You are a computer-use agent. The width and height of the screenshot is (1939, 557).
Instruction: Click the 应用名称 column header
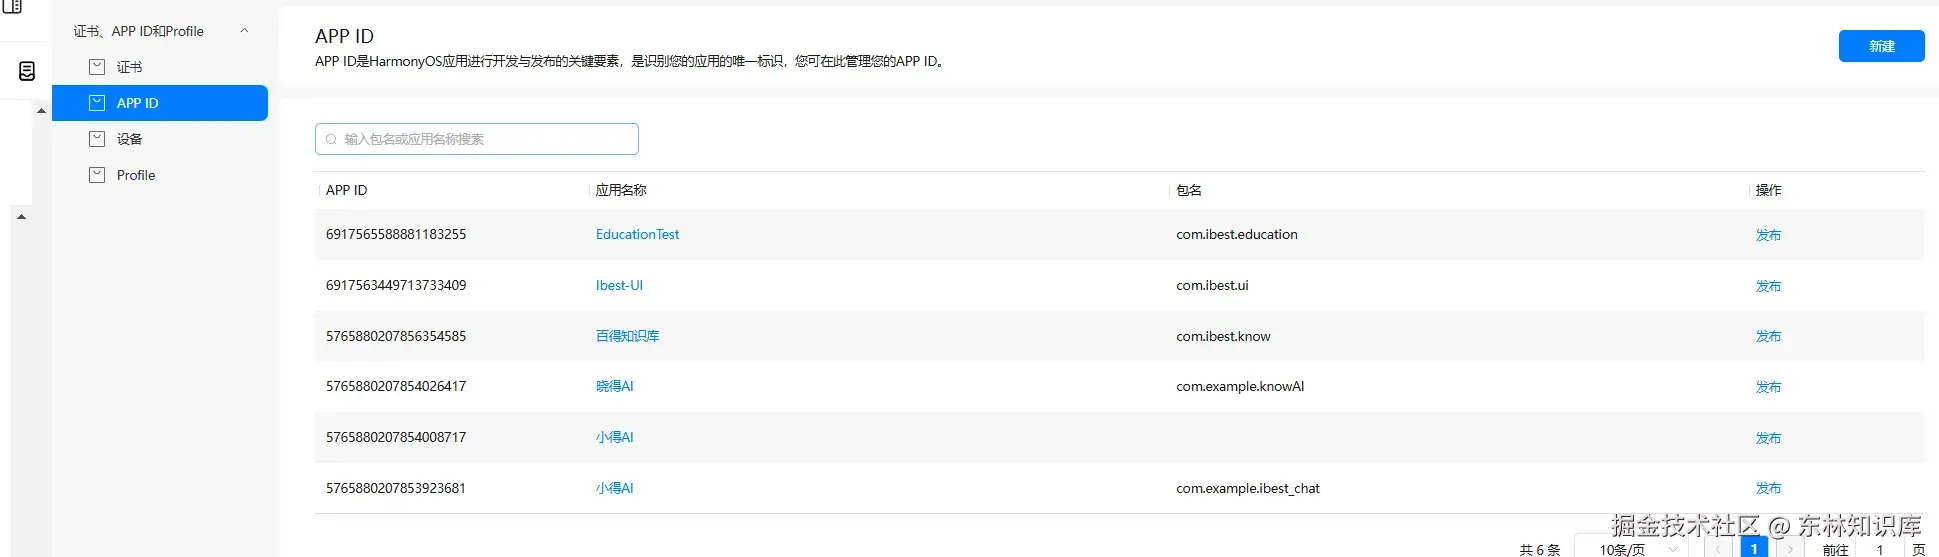pos(621,190)
